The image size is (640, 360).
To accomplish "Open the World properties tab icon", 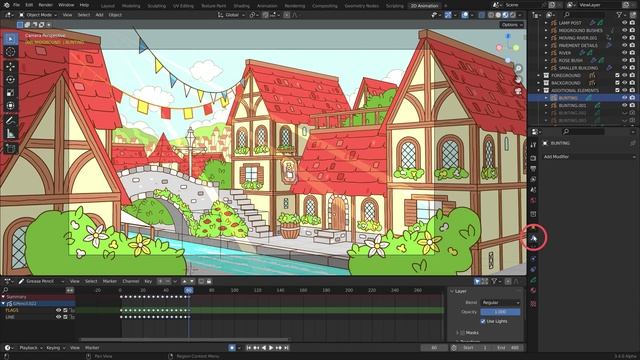I will click(533, 200).
